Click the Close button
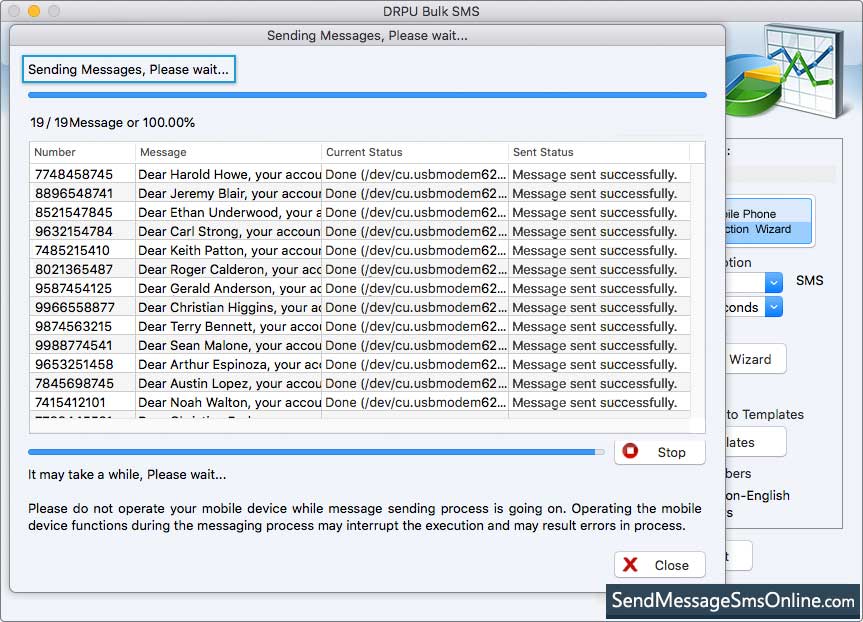 [659, 565]
